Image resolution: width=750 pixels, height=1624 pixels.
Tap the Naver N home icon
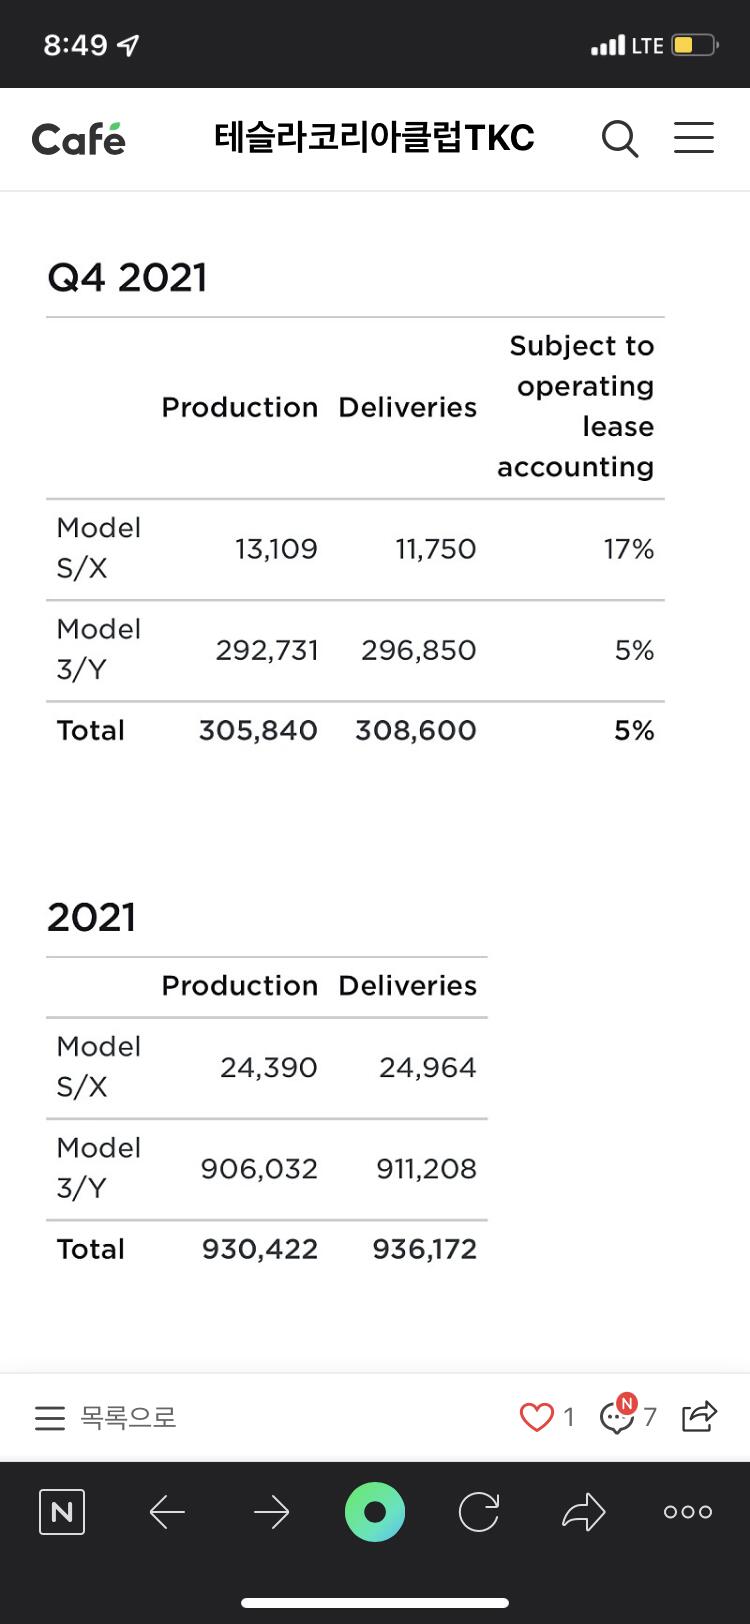[x=62, y=1512]
